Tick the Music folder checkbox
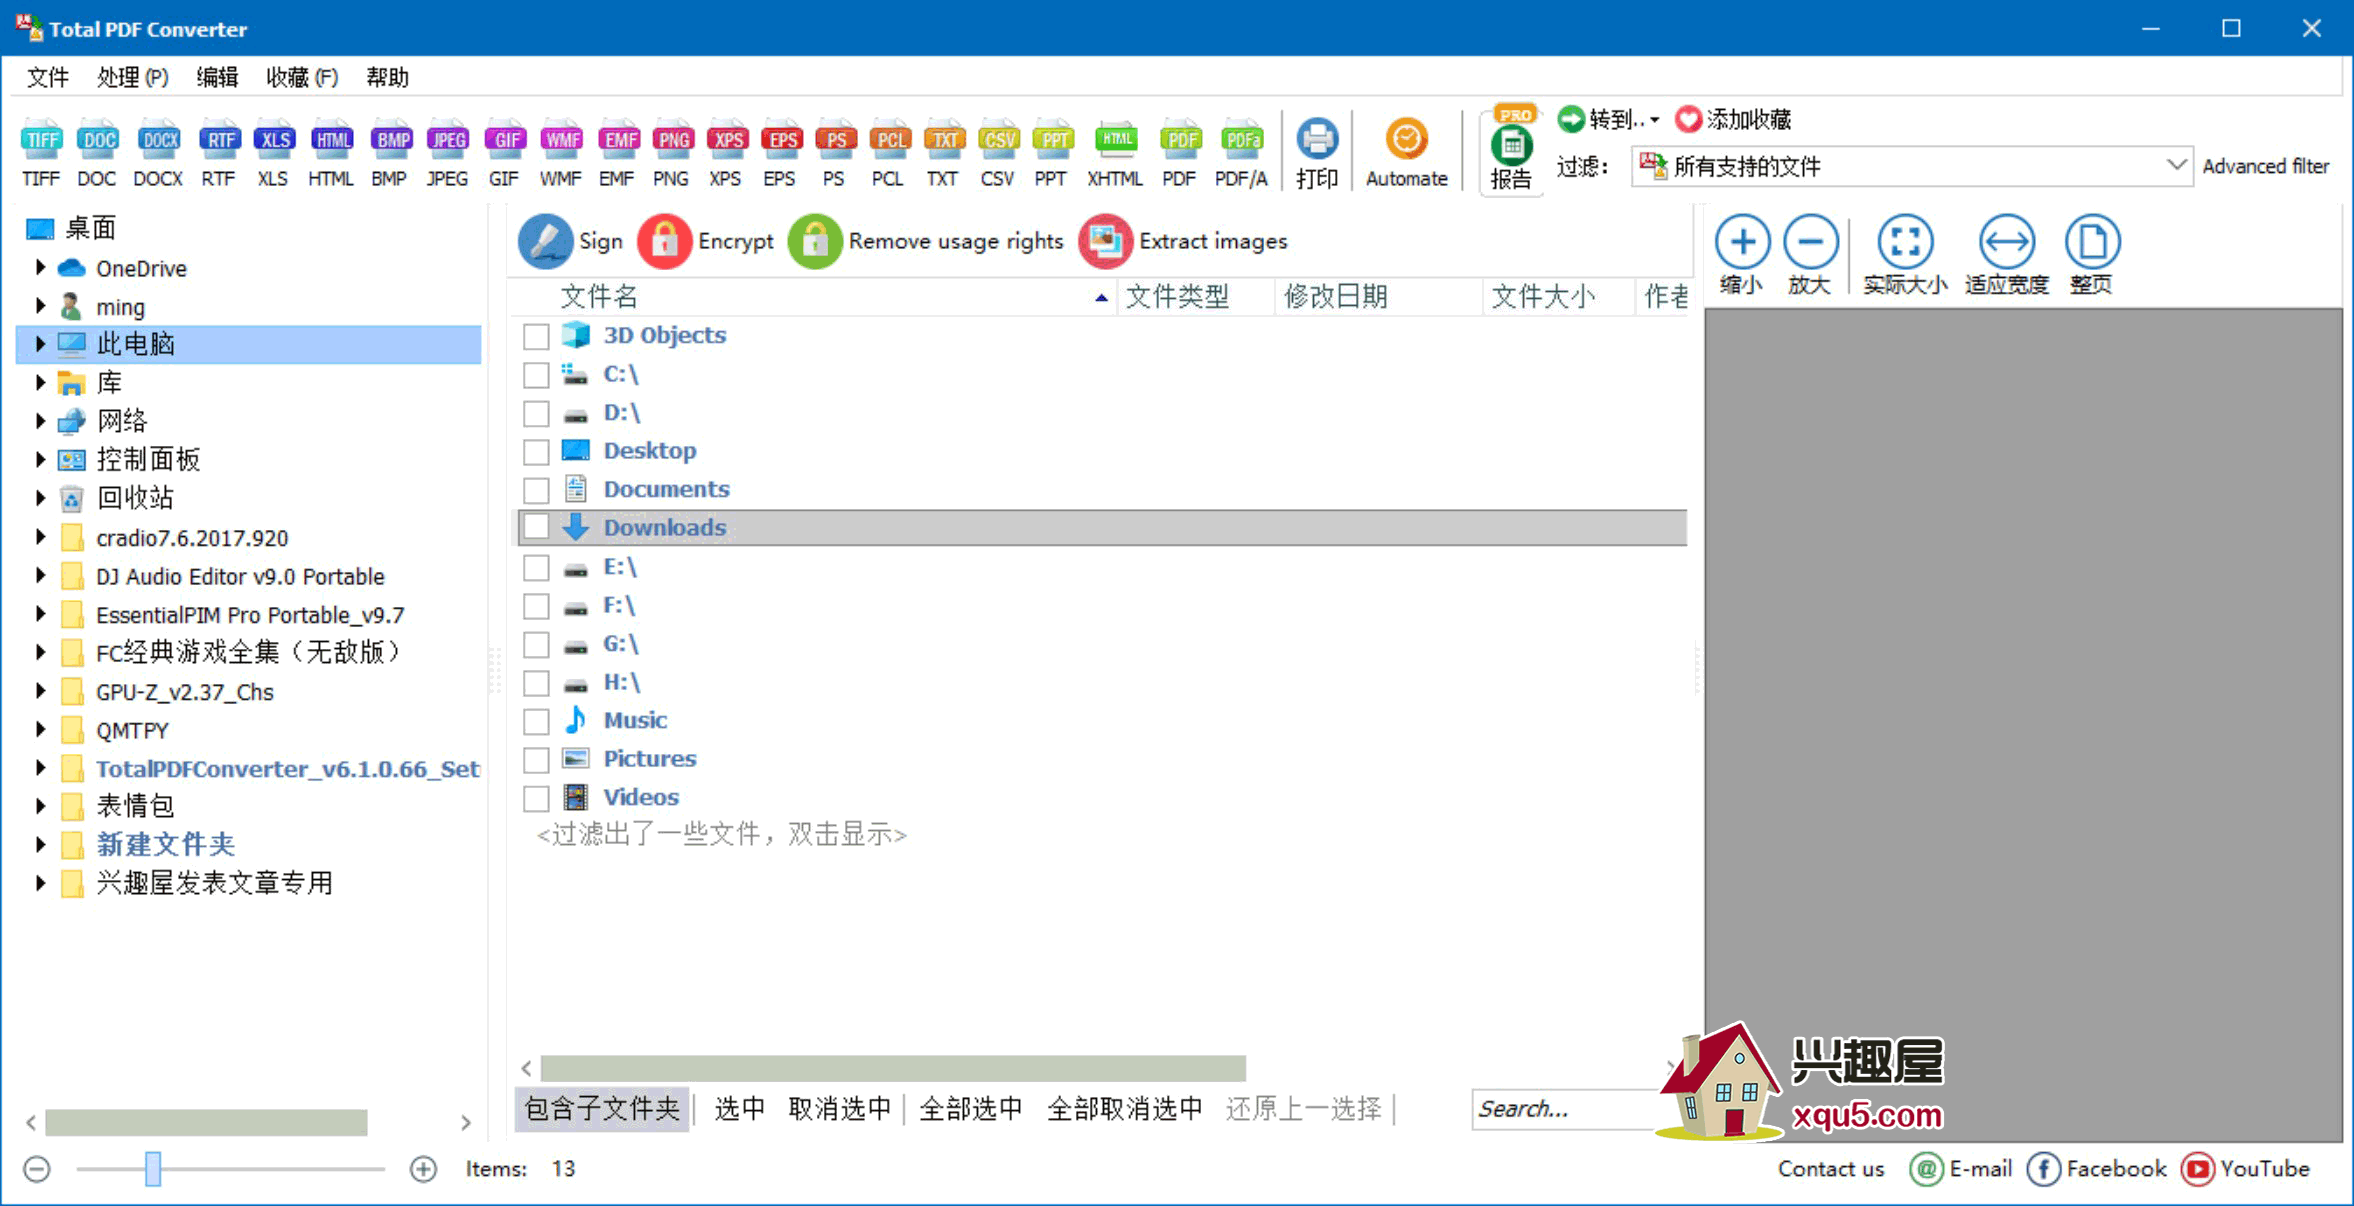2354x1206 pixels. click(536, 721)
